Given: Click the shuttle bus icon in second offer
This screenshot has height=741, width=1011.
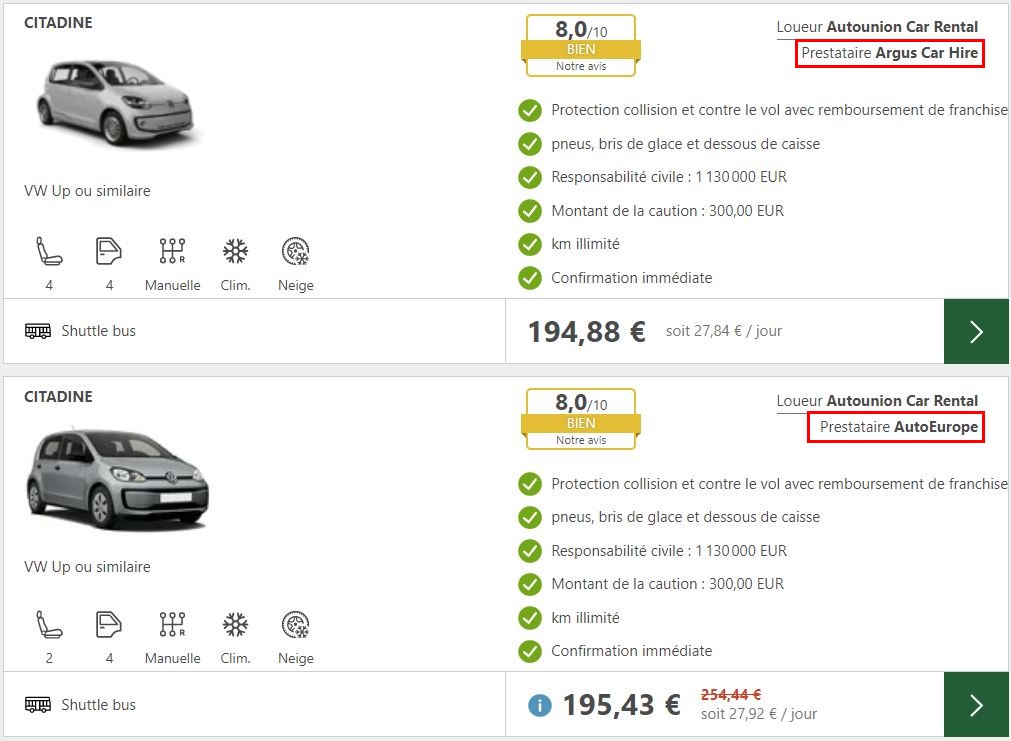Looking at the screenshot, I should point(38,705).
